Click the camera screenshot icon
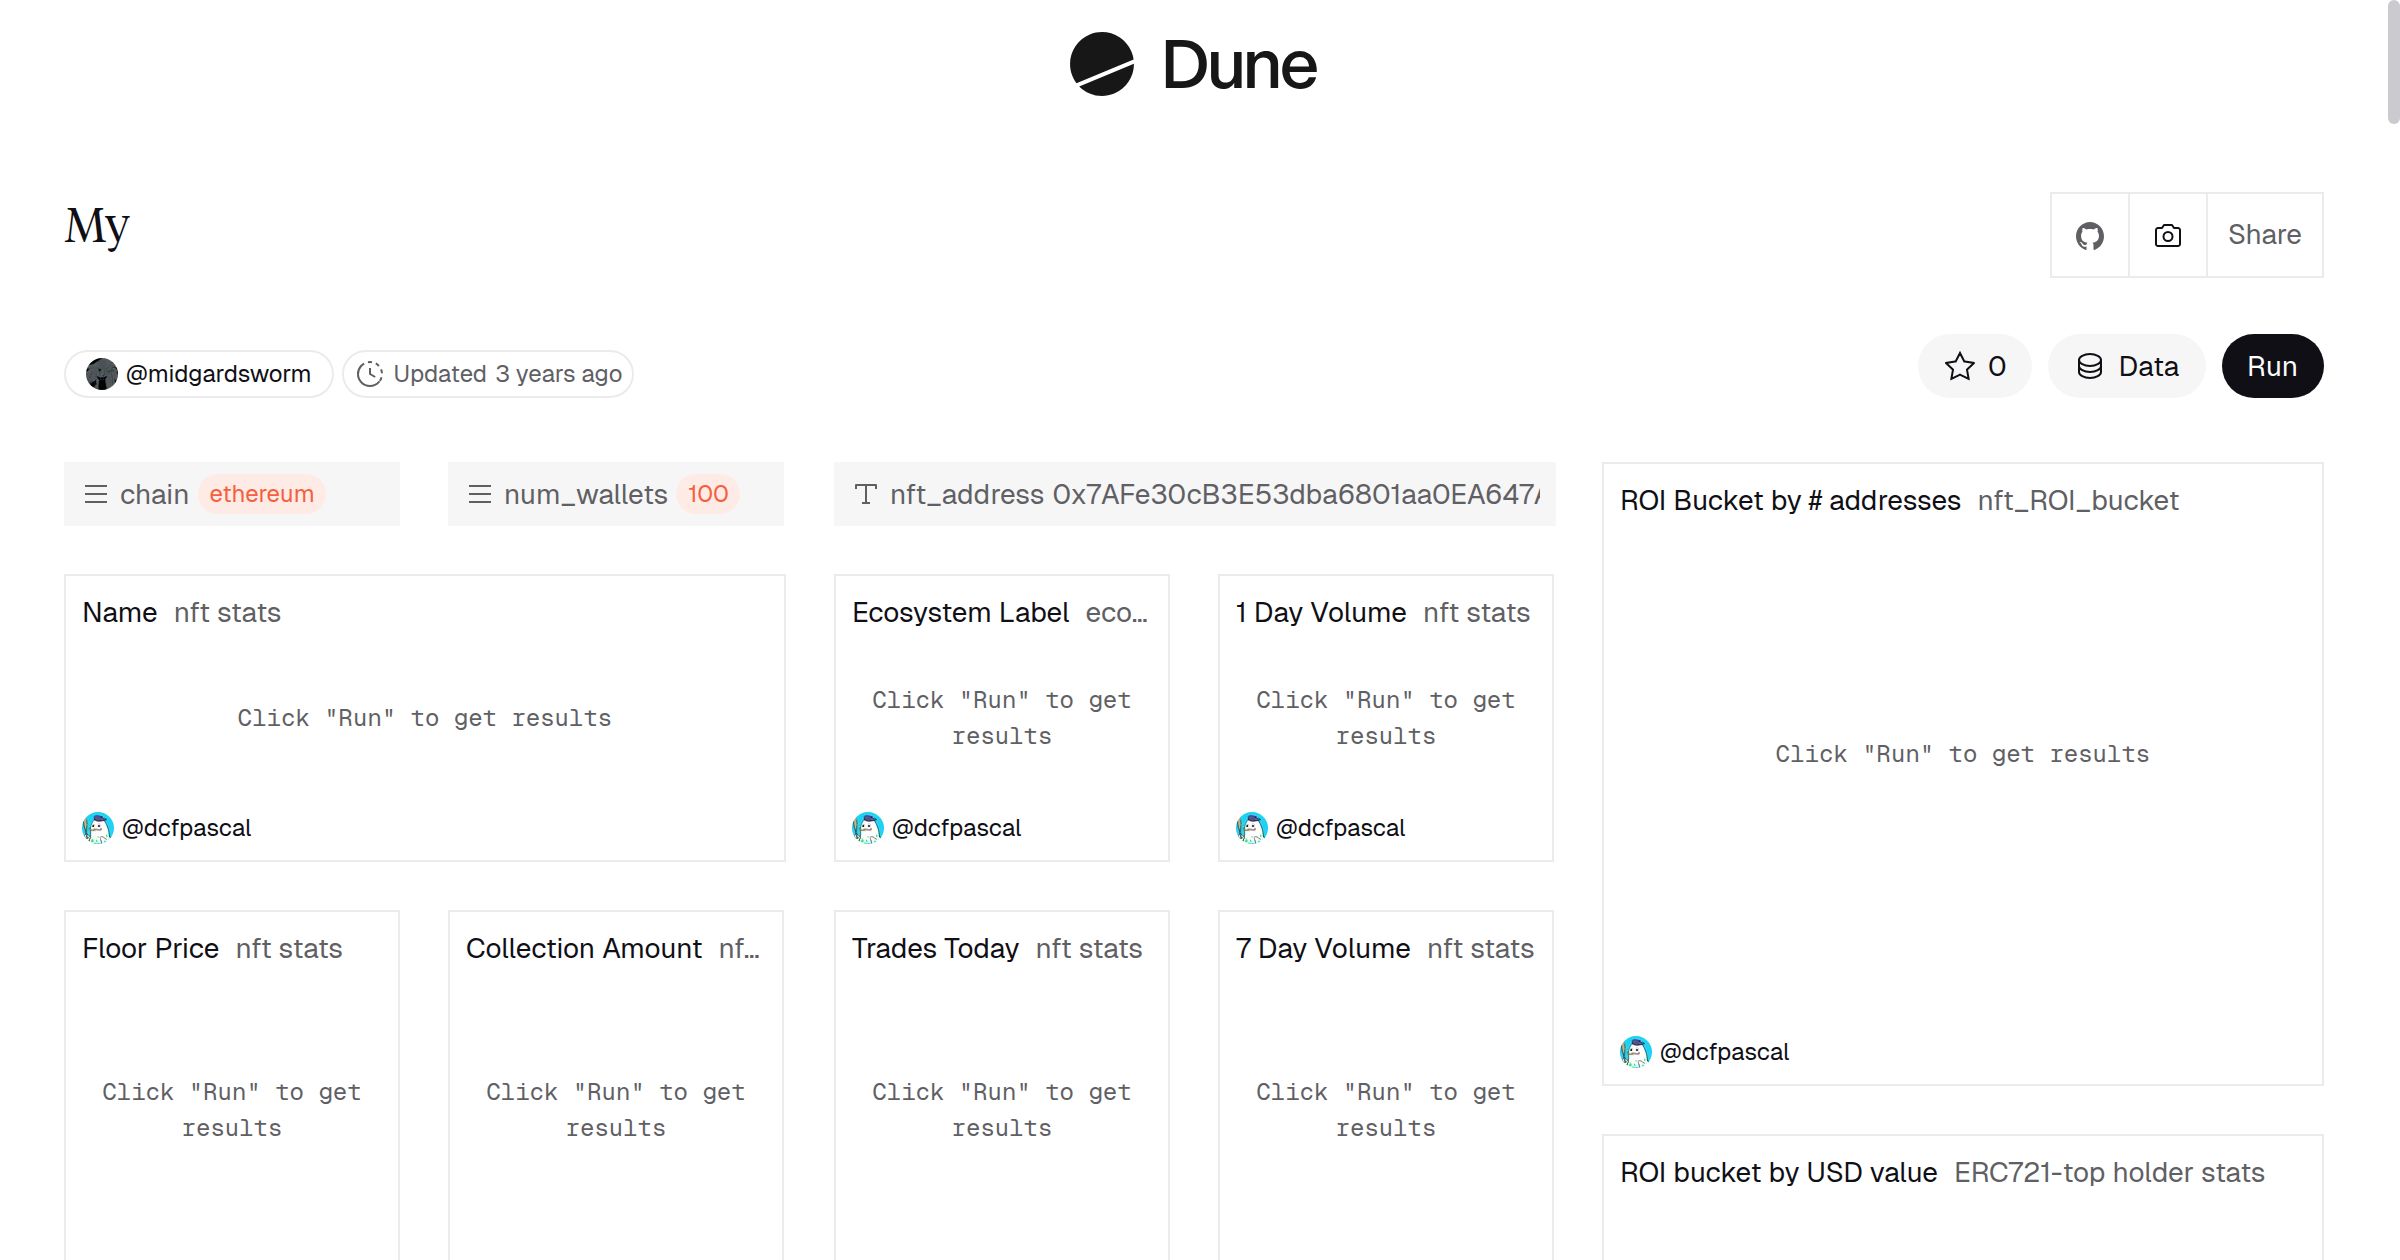Image resolution: width=2400 pixels, height=1260 pixels. click(x=2167, y=236)
